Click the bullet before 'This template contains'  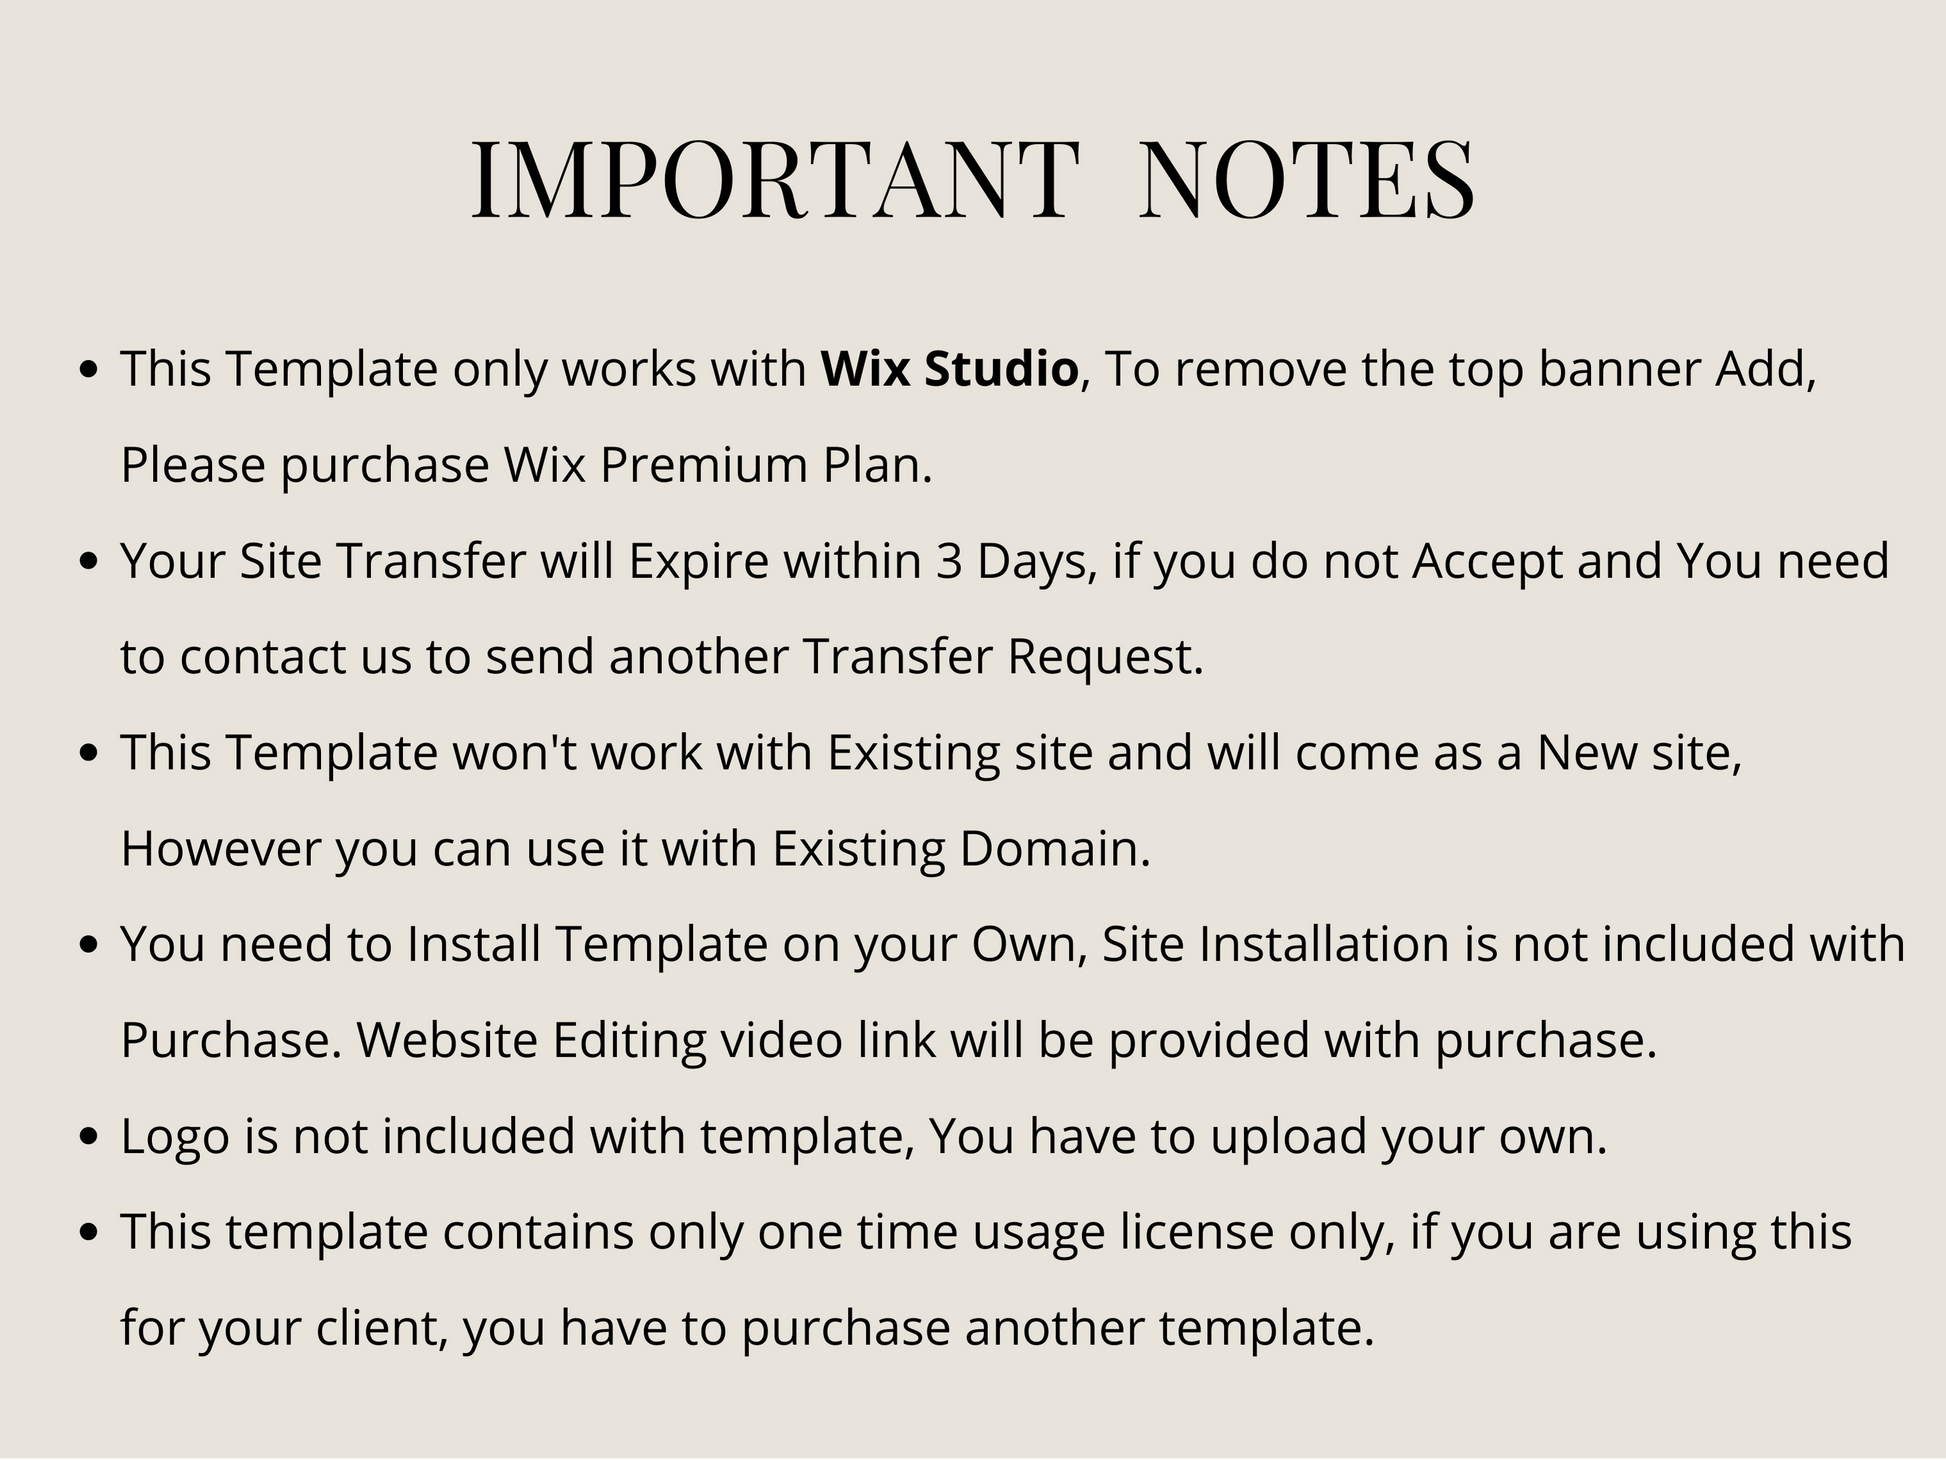(90, 1234)
